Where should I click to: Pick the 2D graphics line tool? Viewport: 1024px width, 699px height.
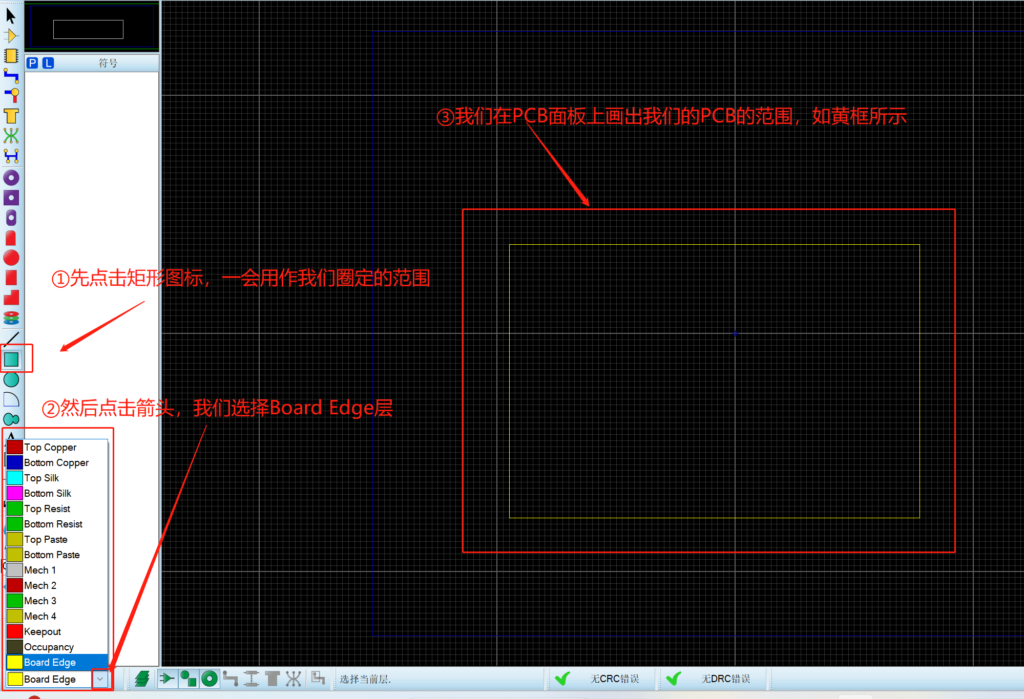(x=11, y=338)
